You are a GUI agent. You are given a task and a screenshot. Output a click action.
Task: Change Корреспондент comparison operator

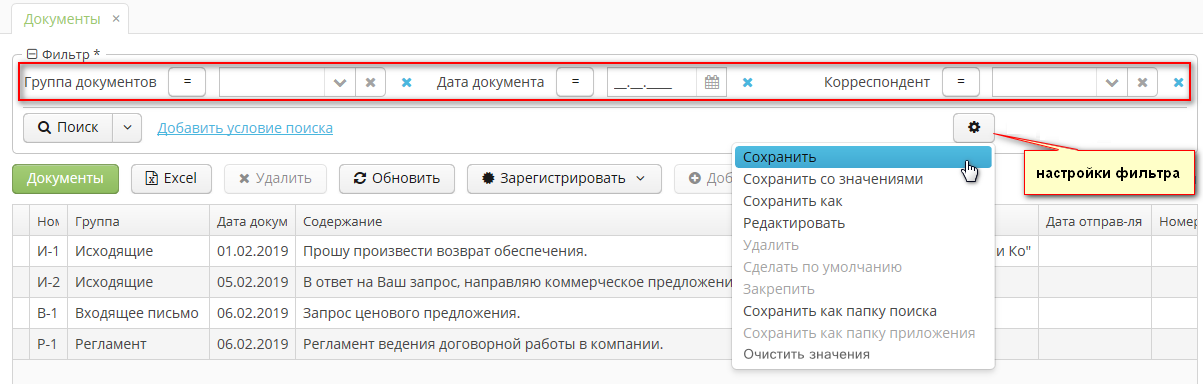960,82
